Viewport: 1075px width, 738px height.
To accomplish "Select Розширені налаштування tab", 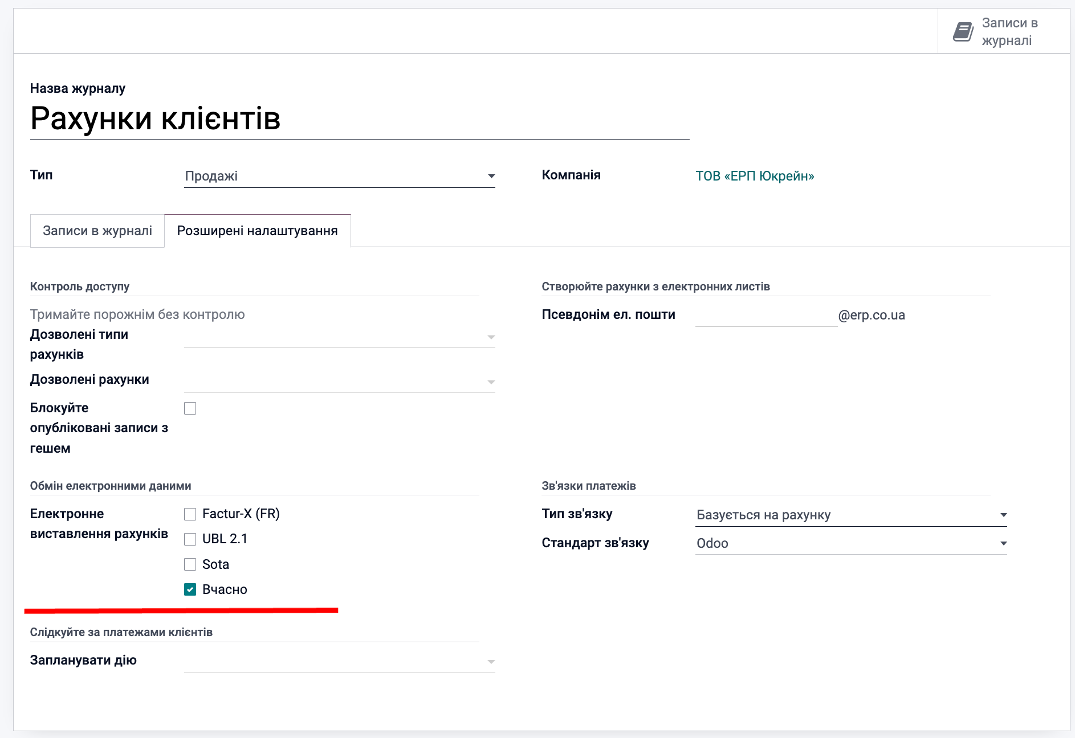I will point(257,230).
